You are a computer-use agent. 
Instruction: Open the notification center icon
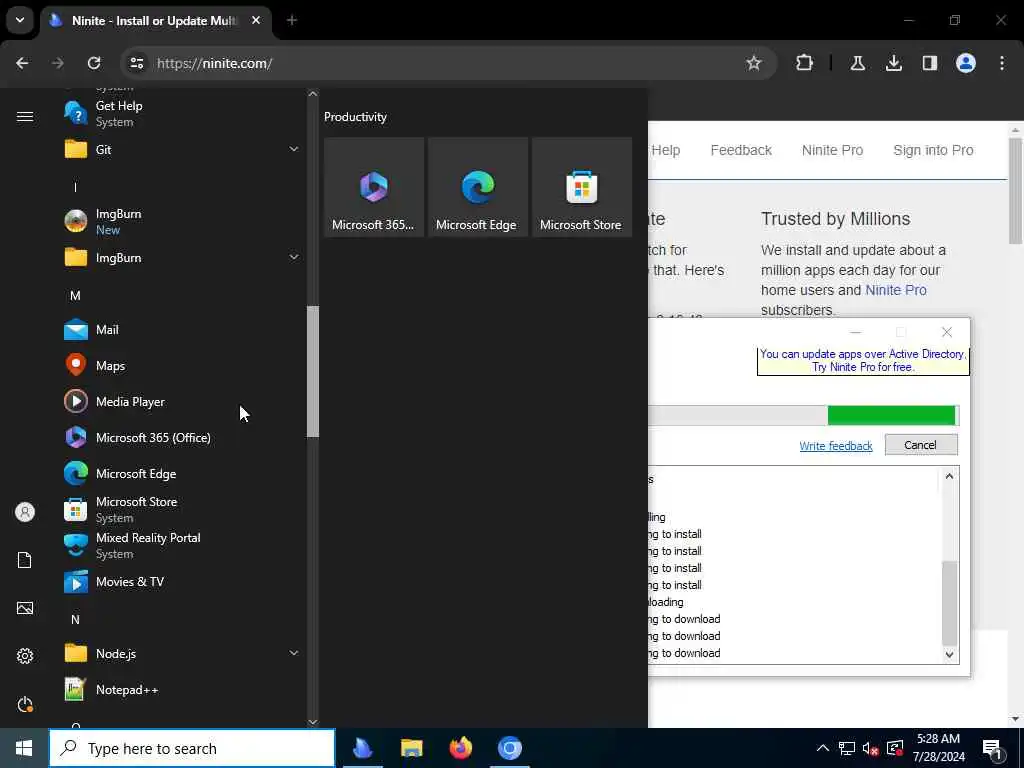click(x=993, y=749)
